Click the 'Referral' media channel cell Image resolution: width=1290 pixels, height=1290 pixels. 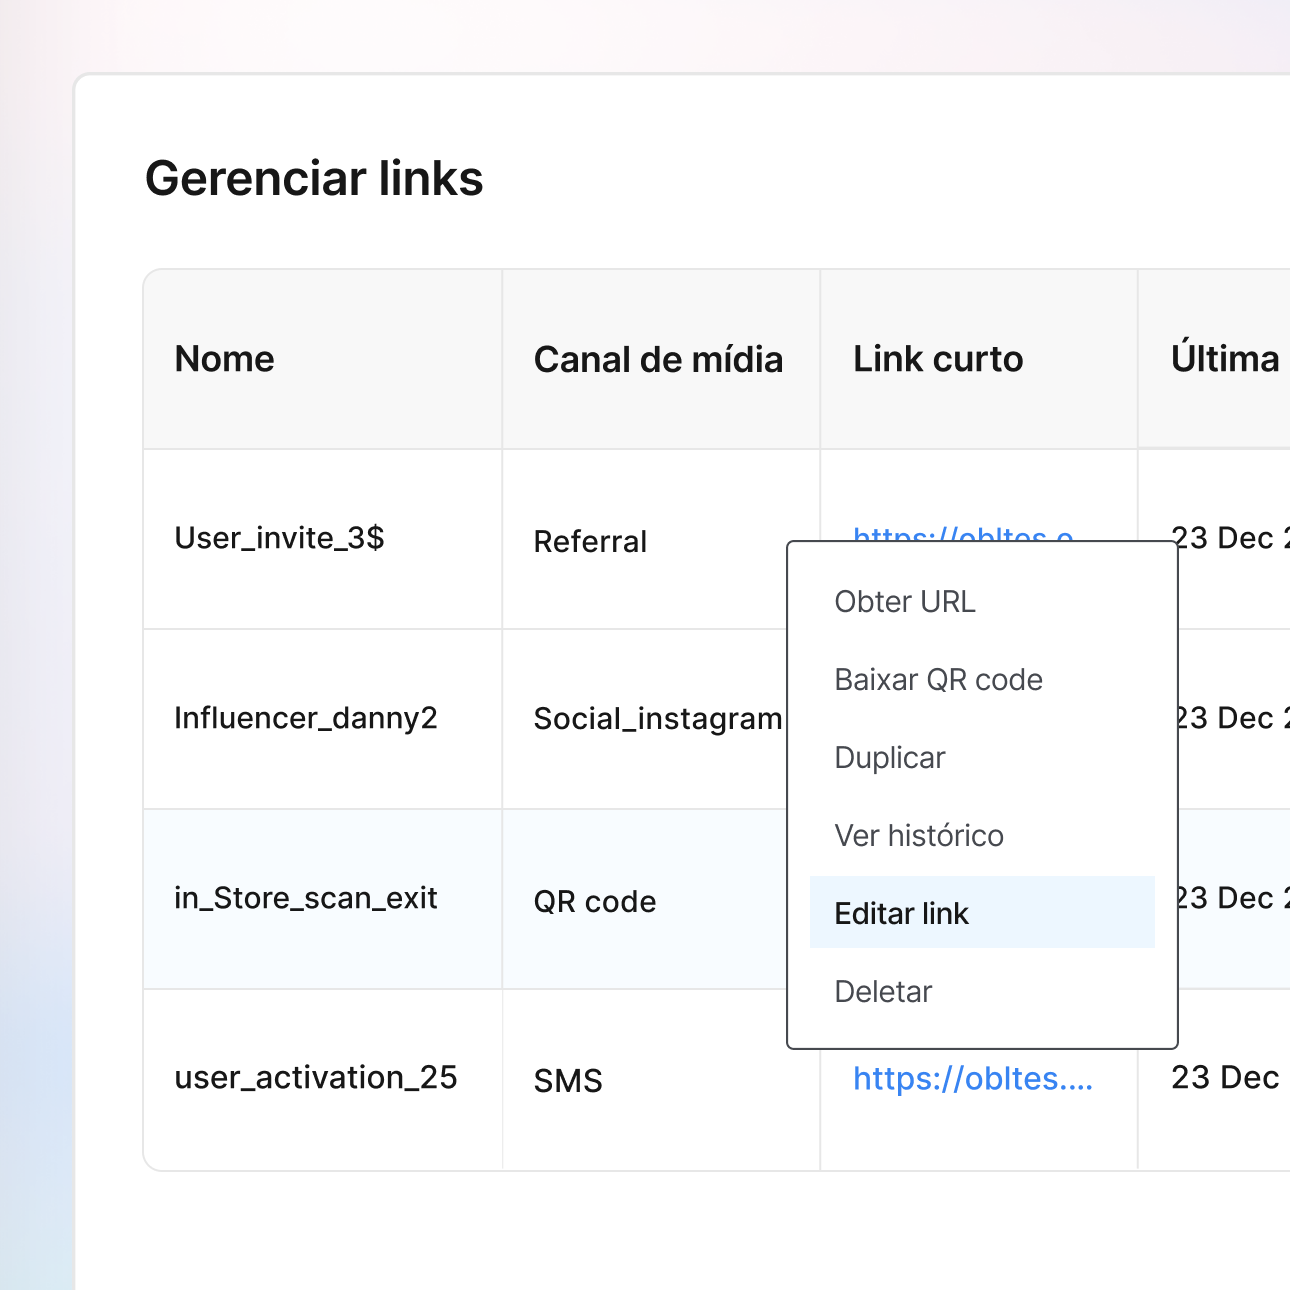(x=590, y=541)
